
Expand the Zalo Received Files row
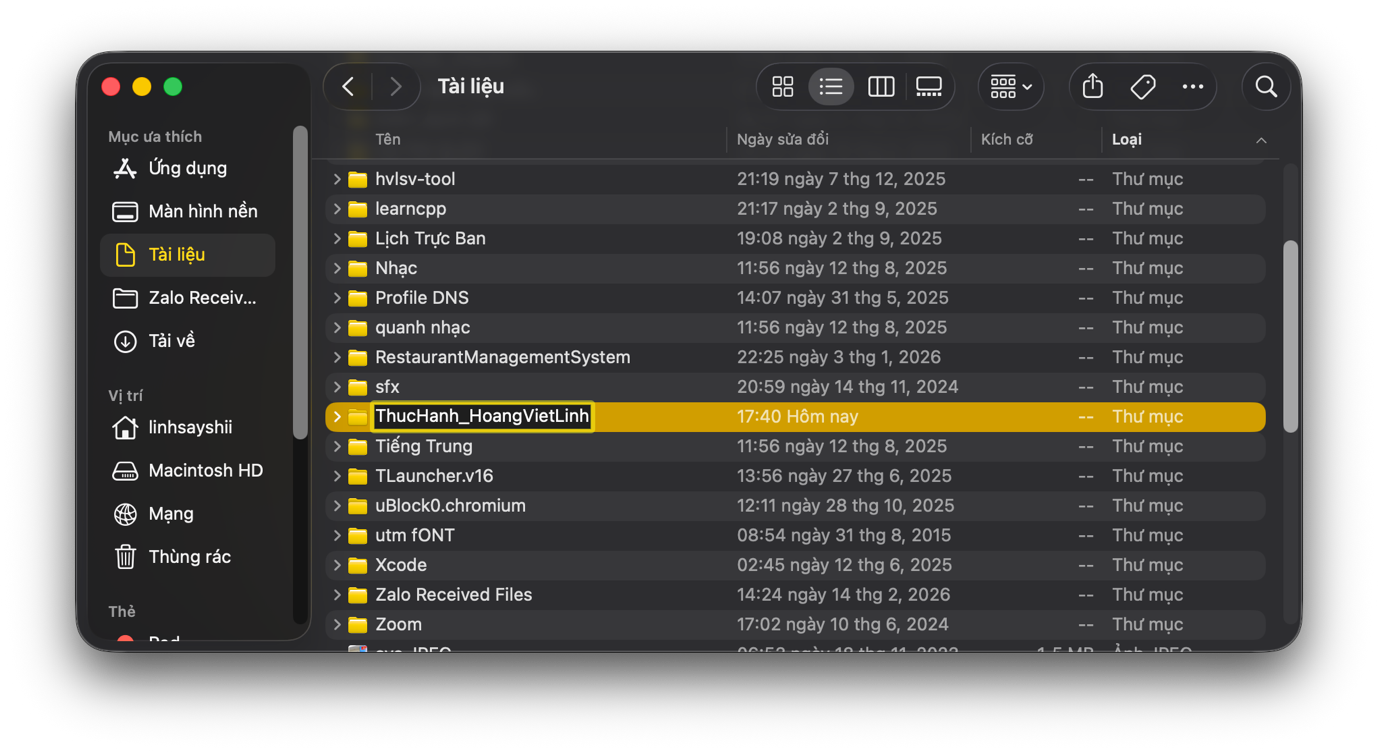337,595
